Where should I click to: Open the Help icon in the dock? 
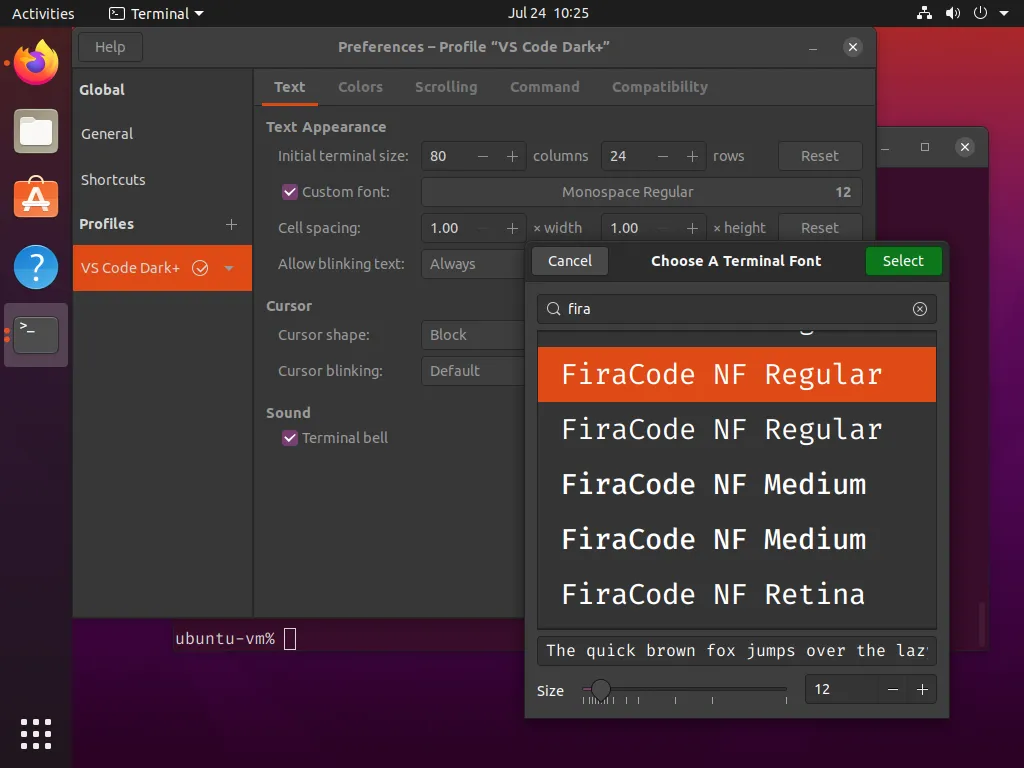(36, 267)
